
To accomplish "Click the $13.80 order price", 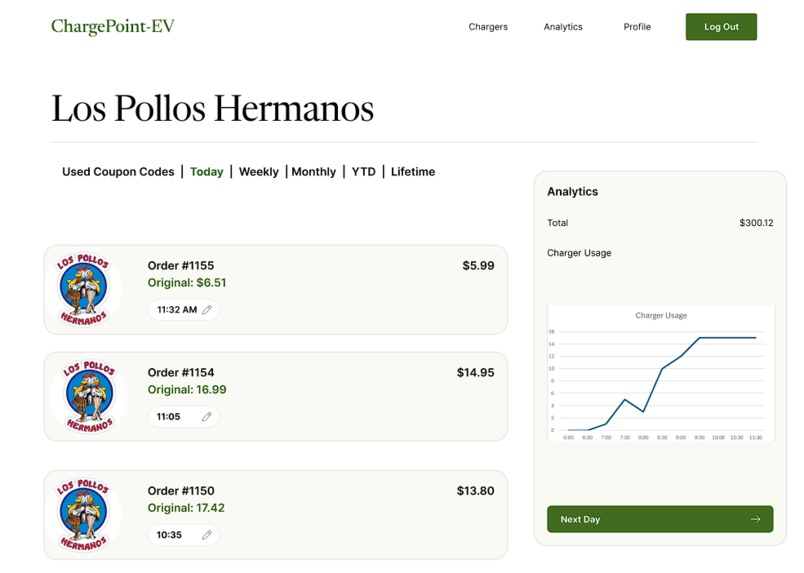I will click(x=475, y=491).
